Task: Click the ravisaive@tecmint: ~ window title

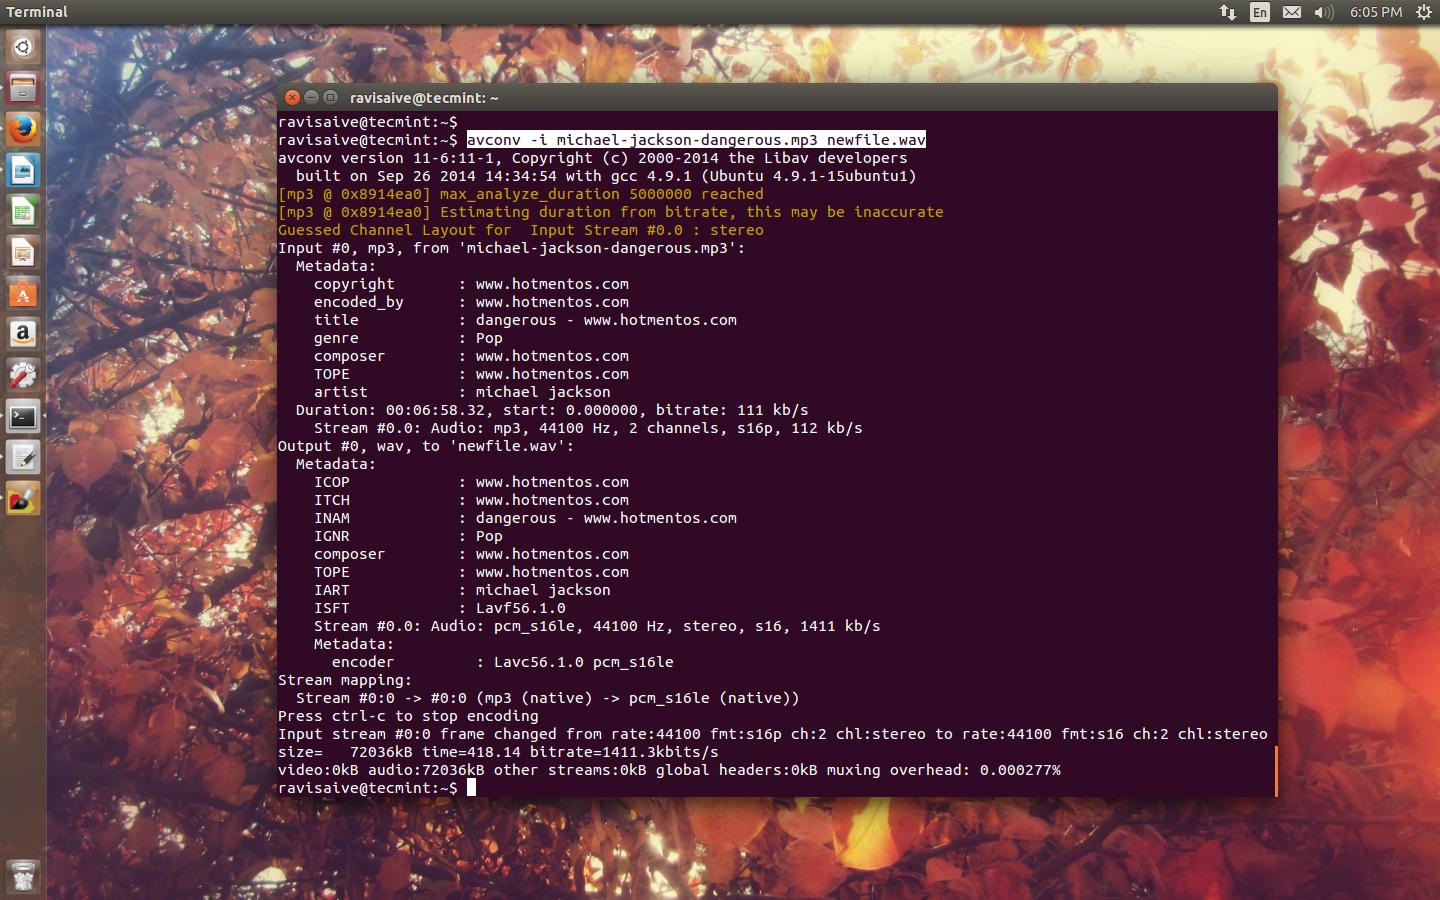Action: coord(424,98)
